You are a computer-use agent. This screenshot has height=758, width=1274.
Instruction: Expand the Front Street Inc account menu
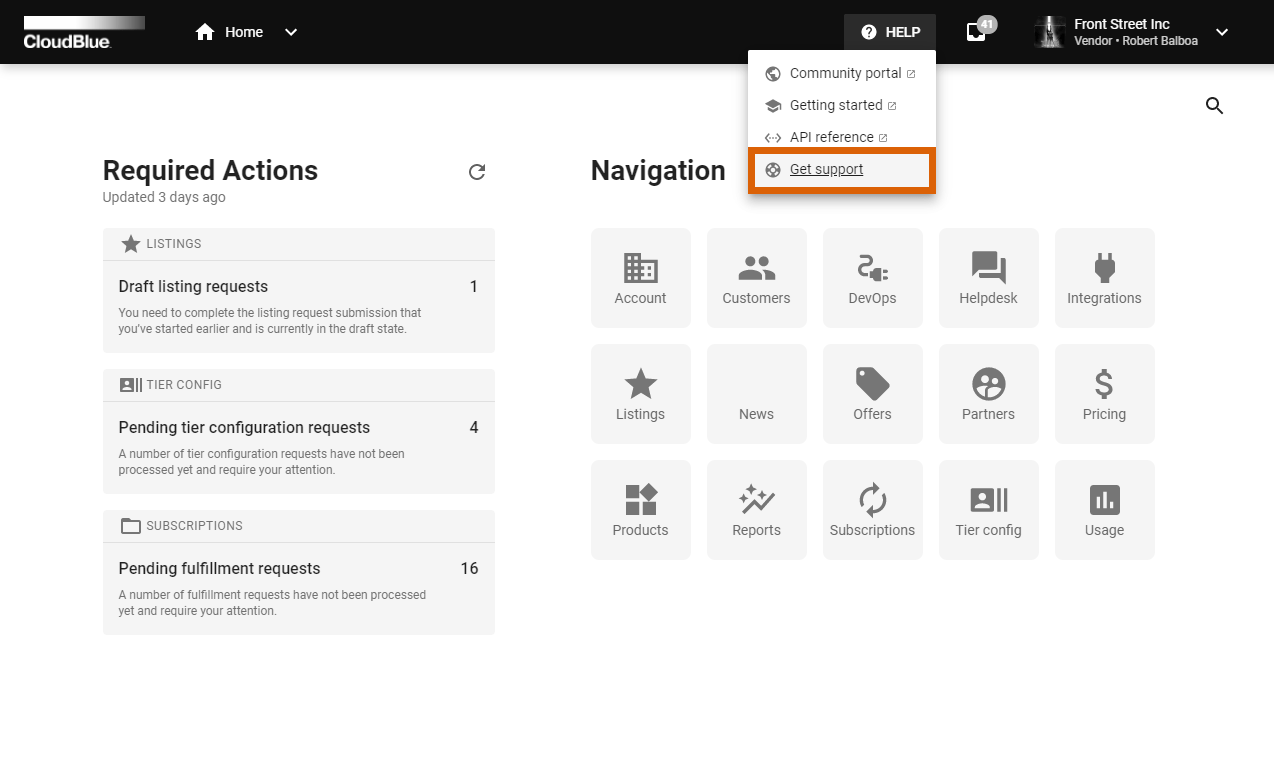tap(1221, 32)
